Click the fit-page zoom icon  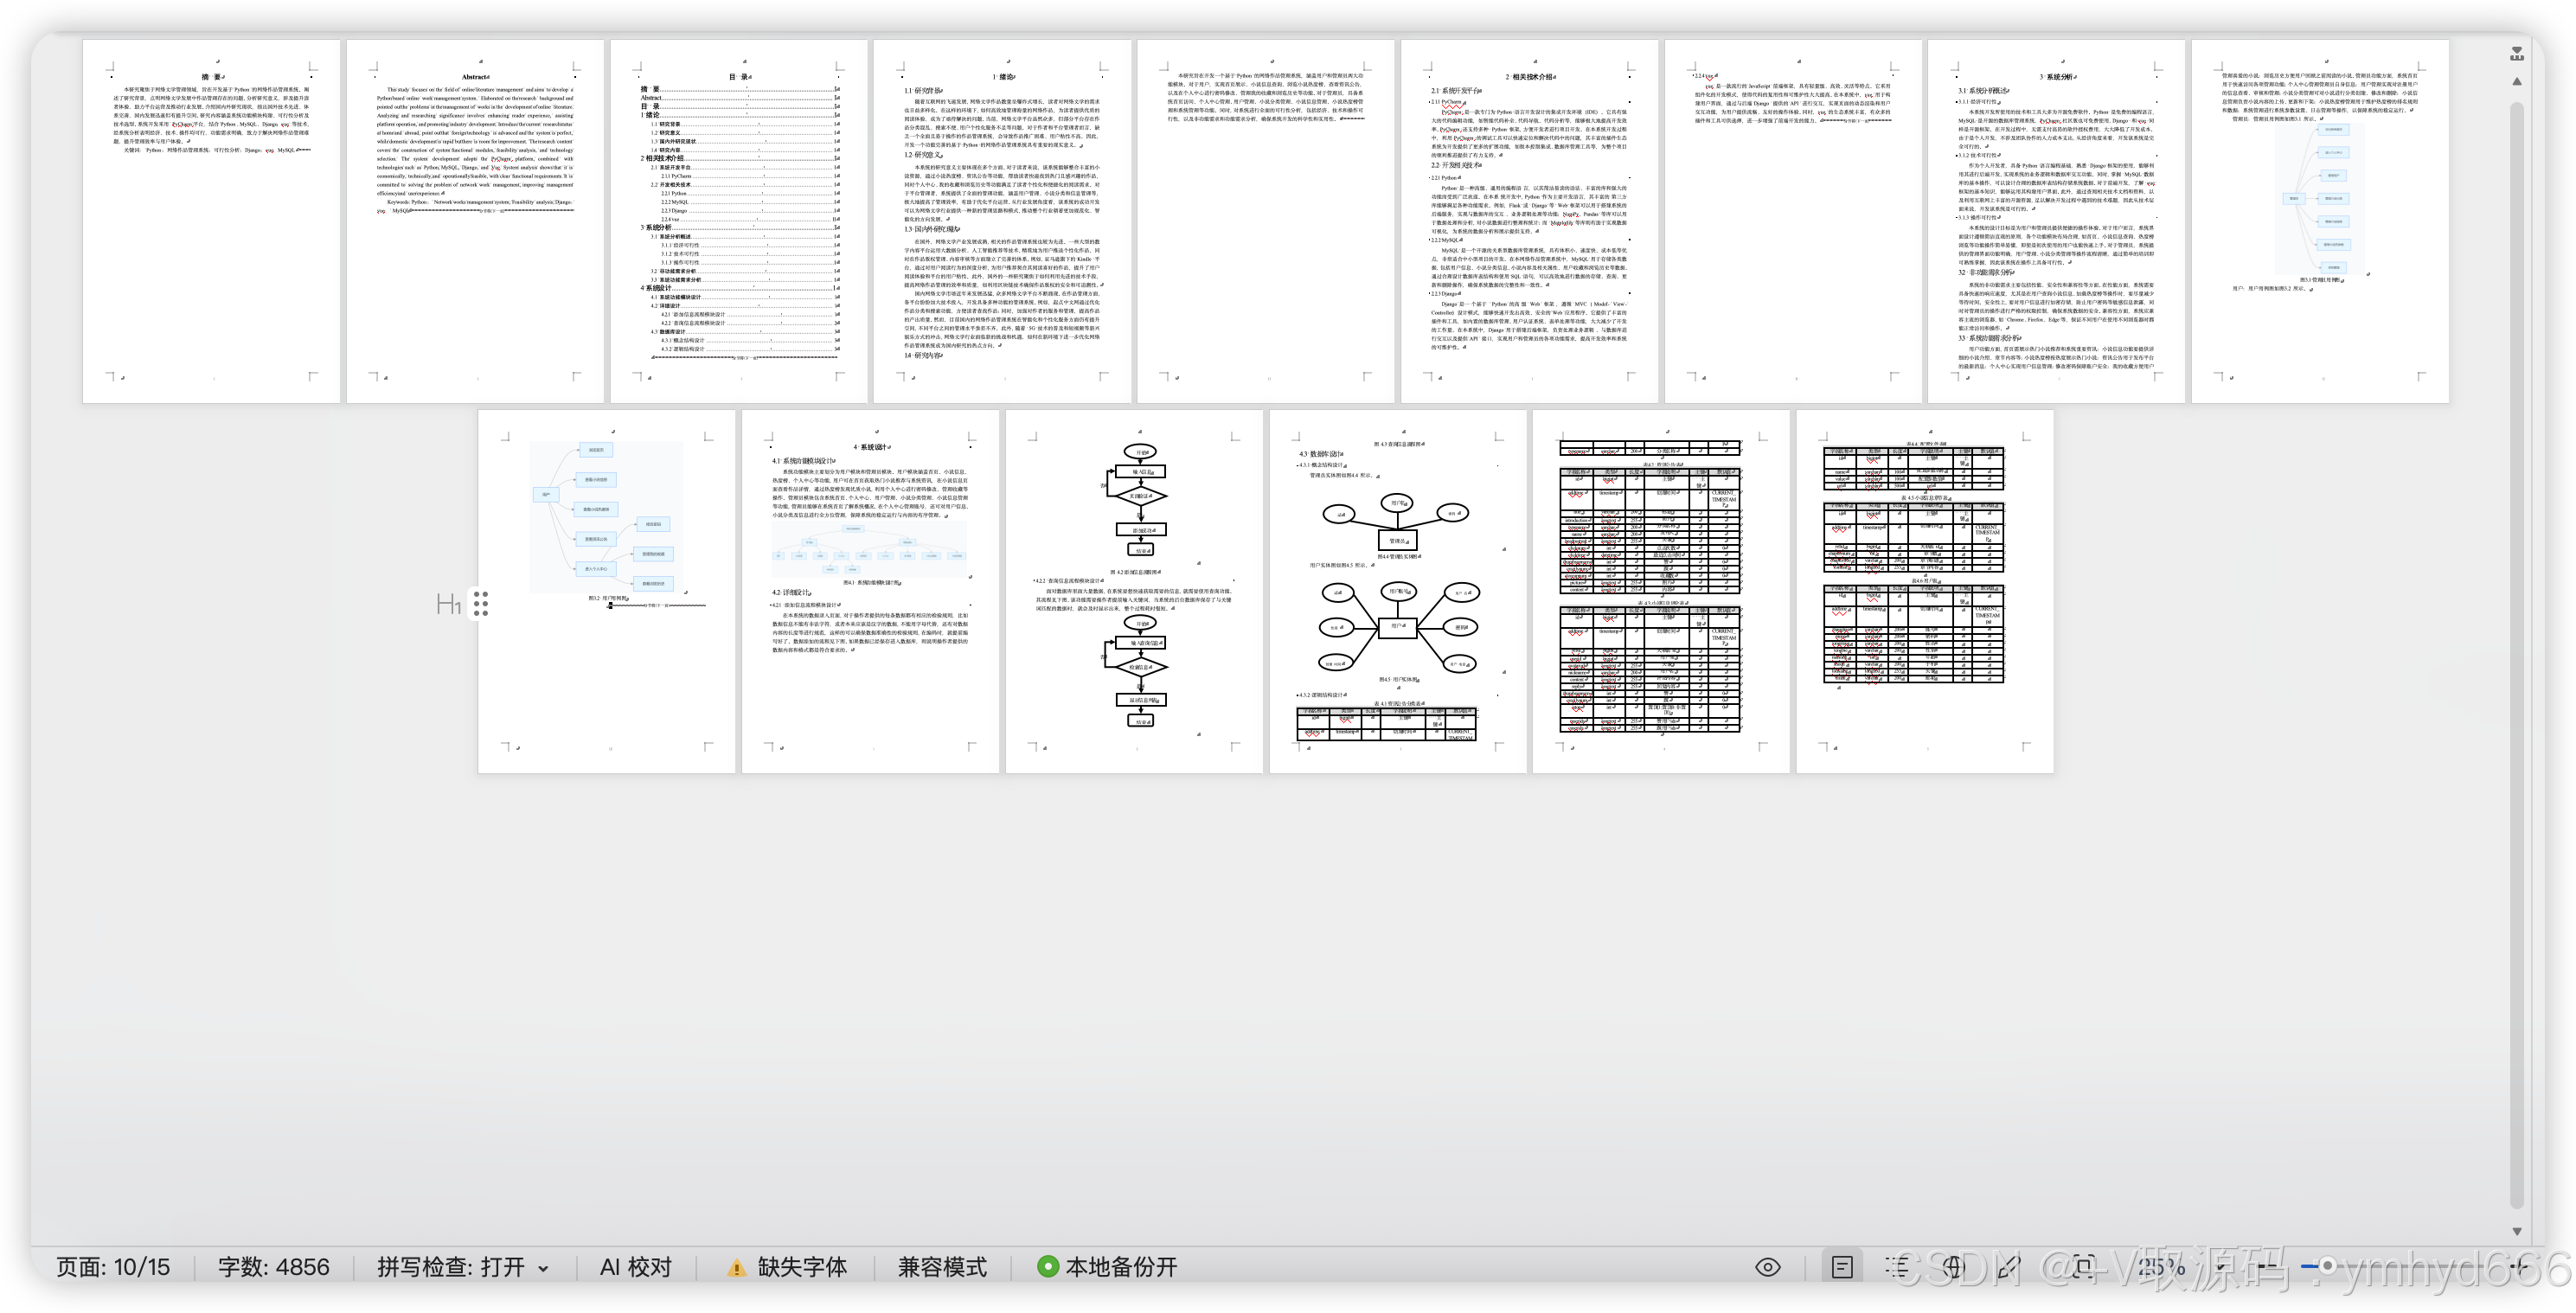tap(2085, 1267)
